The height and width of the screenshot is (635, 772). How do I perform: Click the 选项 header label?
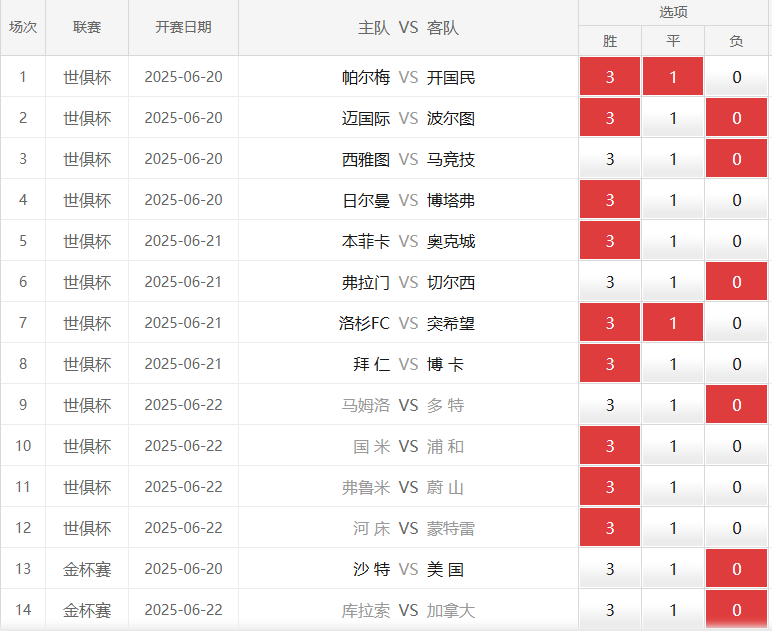coord(673,12)
